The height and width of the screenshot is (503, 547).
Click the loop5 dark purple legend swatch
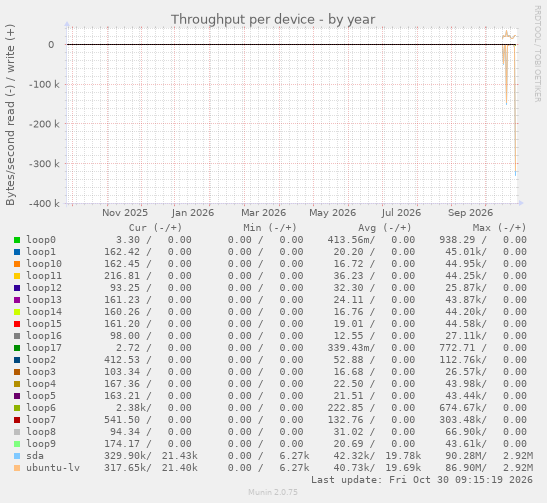(17, 396)
